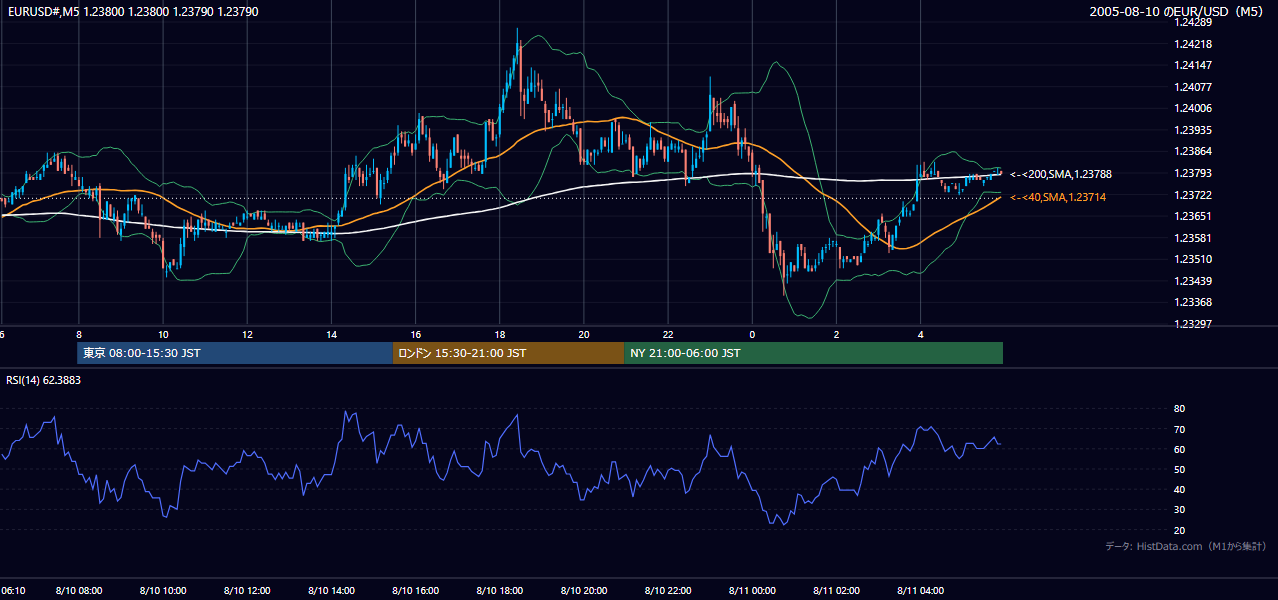Screen dimensions: 1278x600
Task: Click the bottom time label 8/10 16:00
Action: pos(415,591)
